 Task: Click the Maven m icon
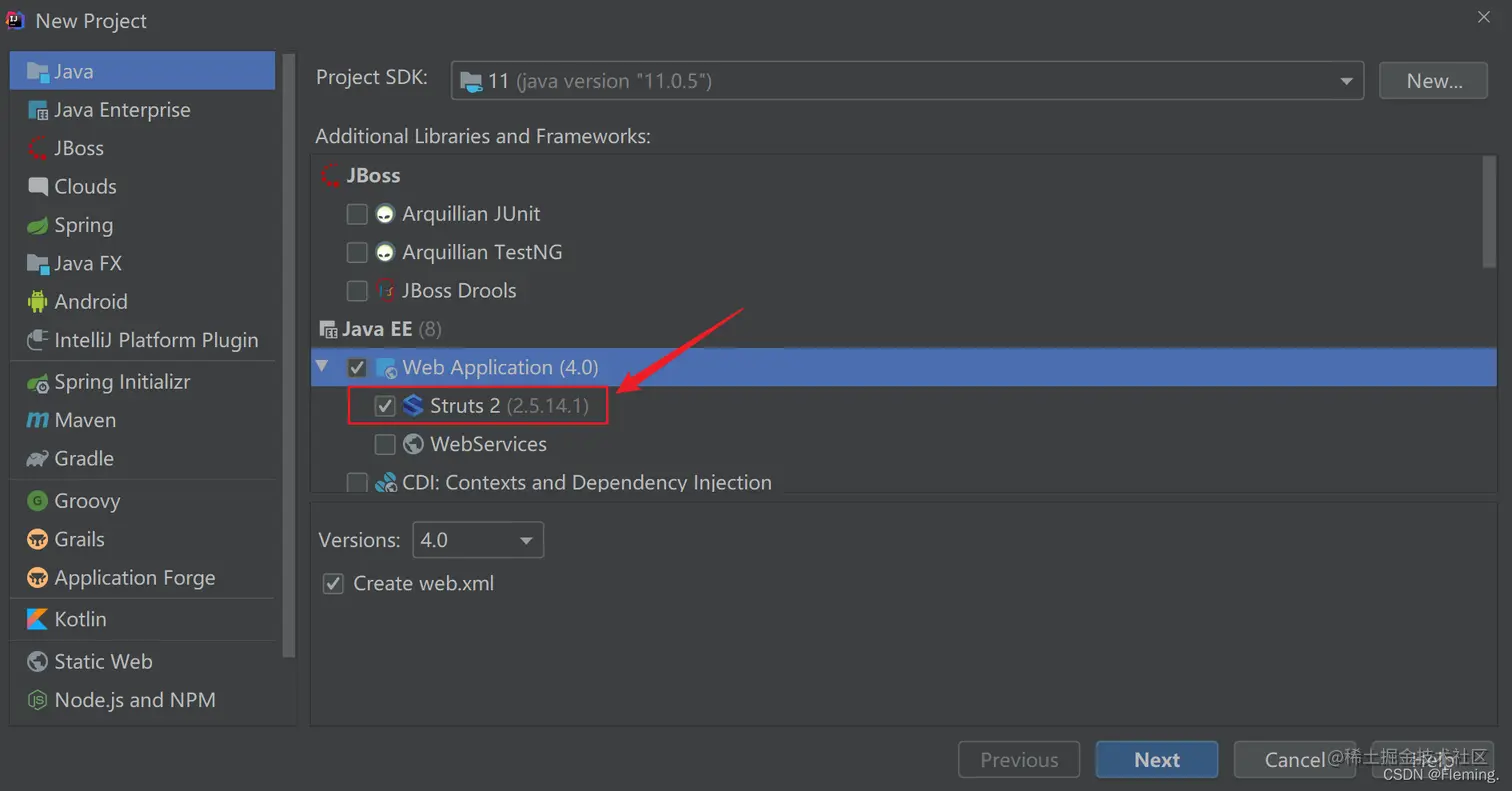click(38, 420)
